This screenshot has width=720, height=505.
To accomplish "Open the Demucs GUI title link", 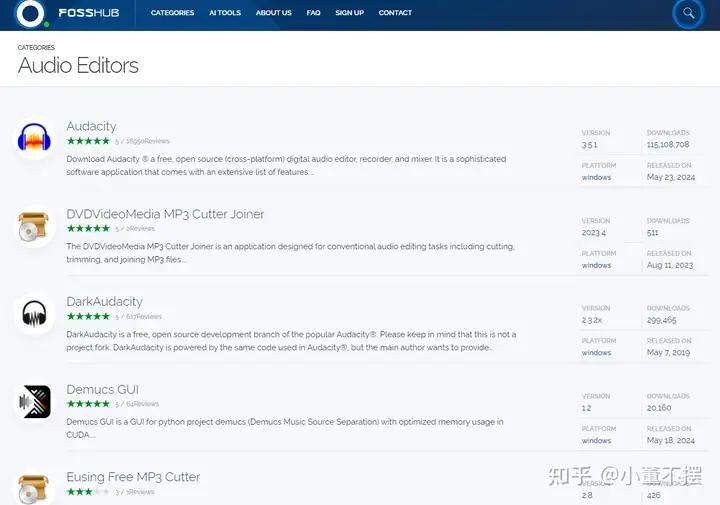I will (102, 389).
